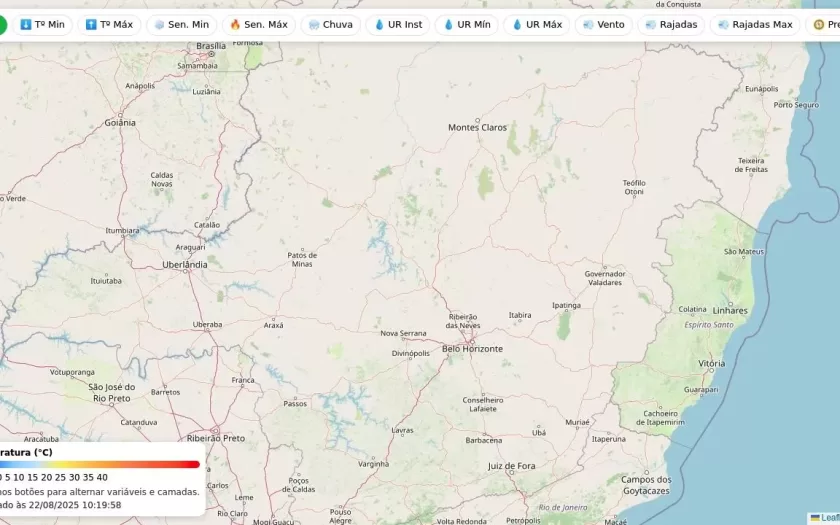The image size is (840, 525).
Task: Show the Sen. Máx thermal sensation layer
Action: 259,25
